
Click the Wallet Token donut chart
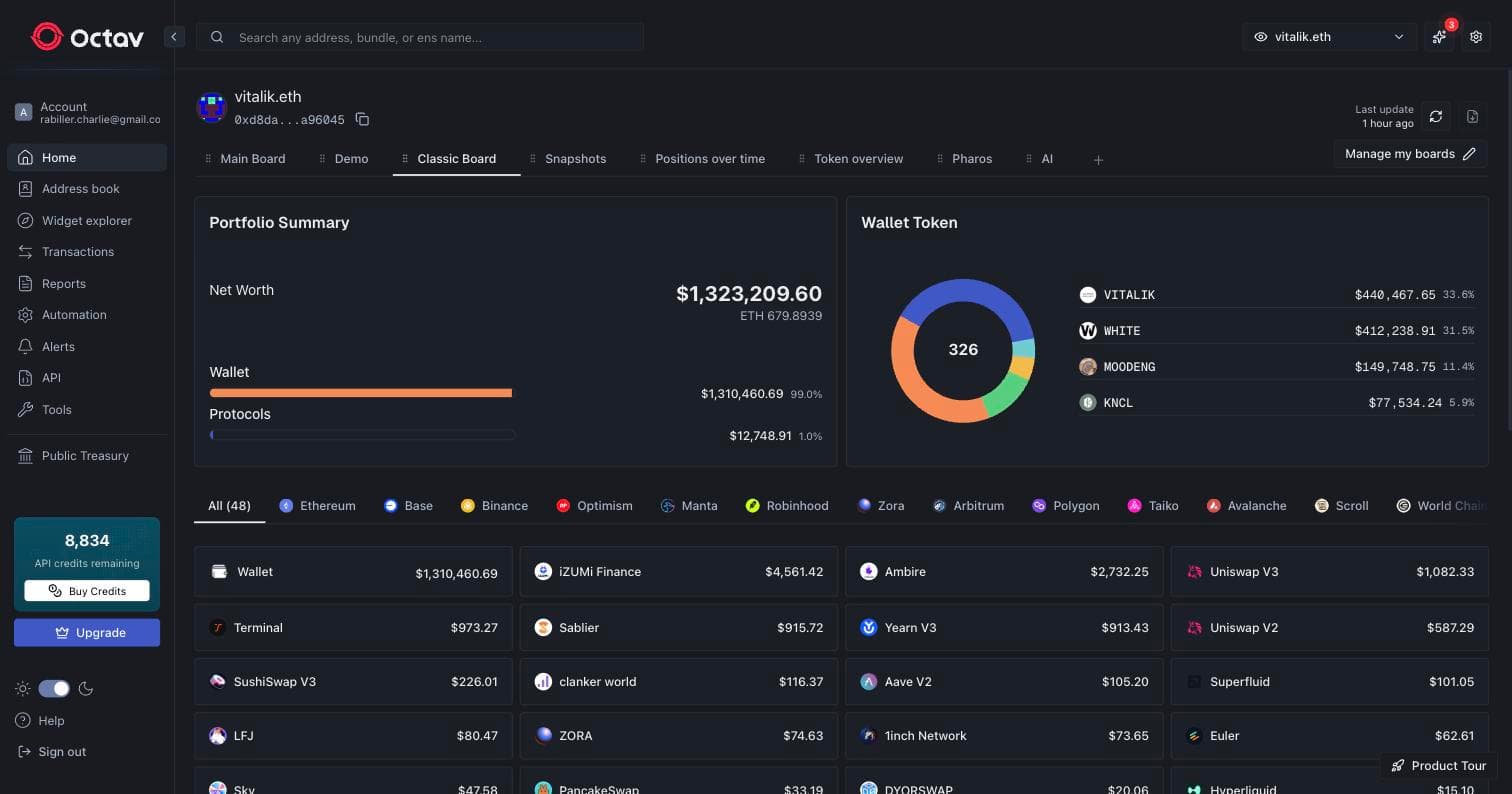(963, 350)
